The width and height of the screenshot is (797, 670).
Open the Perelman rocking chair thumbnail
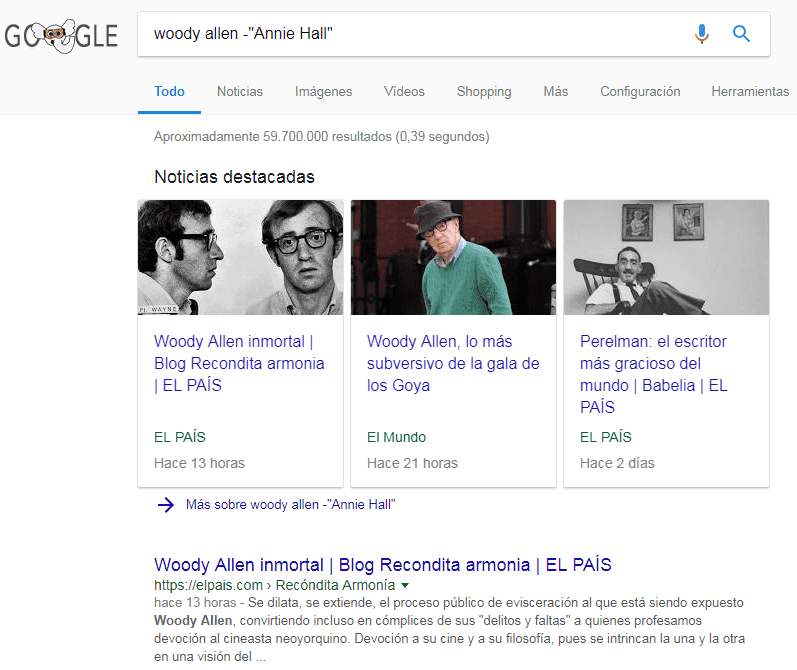coord(666,257)
